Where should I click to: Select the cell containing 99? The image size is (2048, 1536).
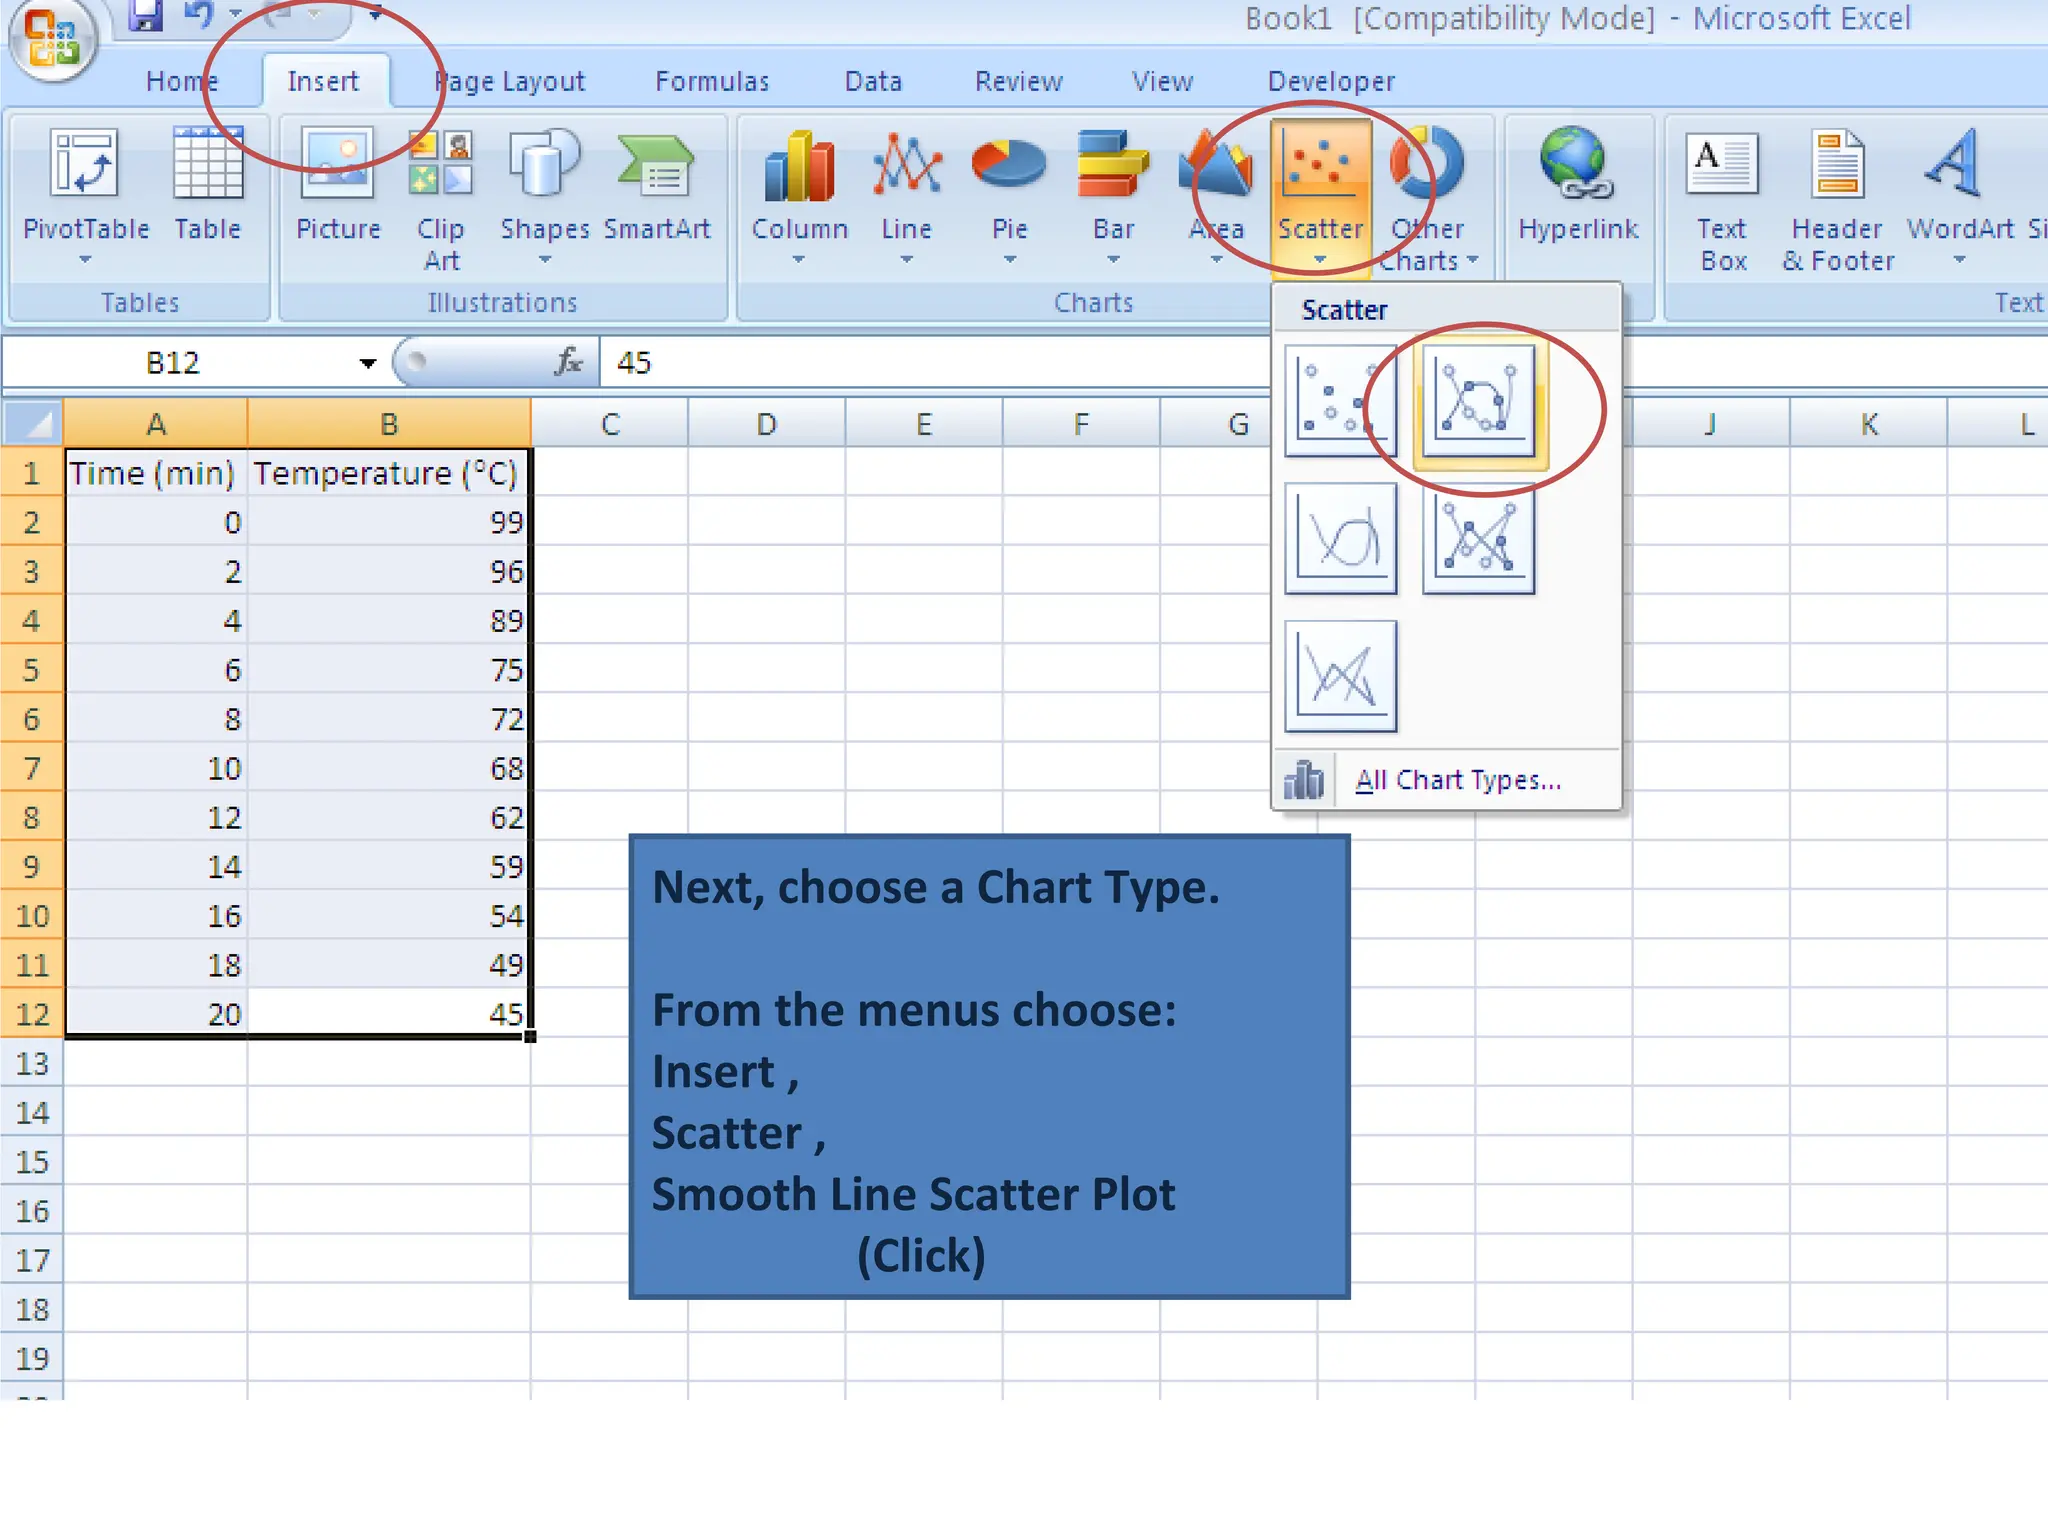388,522
